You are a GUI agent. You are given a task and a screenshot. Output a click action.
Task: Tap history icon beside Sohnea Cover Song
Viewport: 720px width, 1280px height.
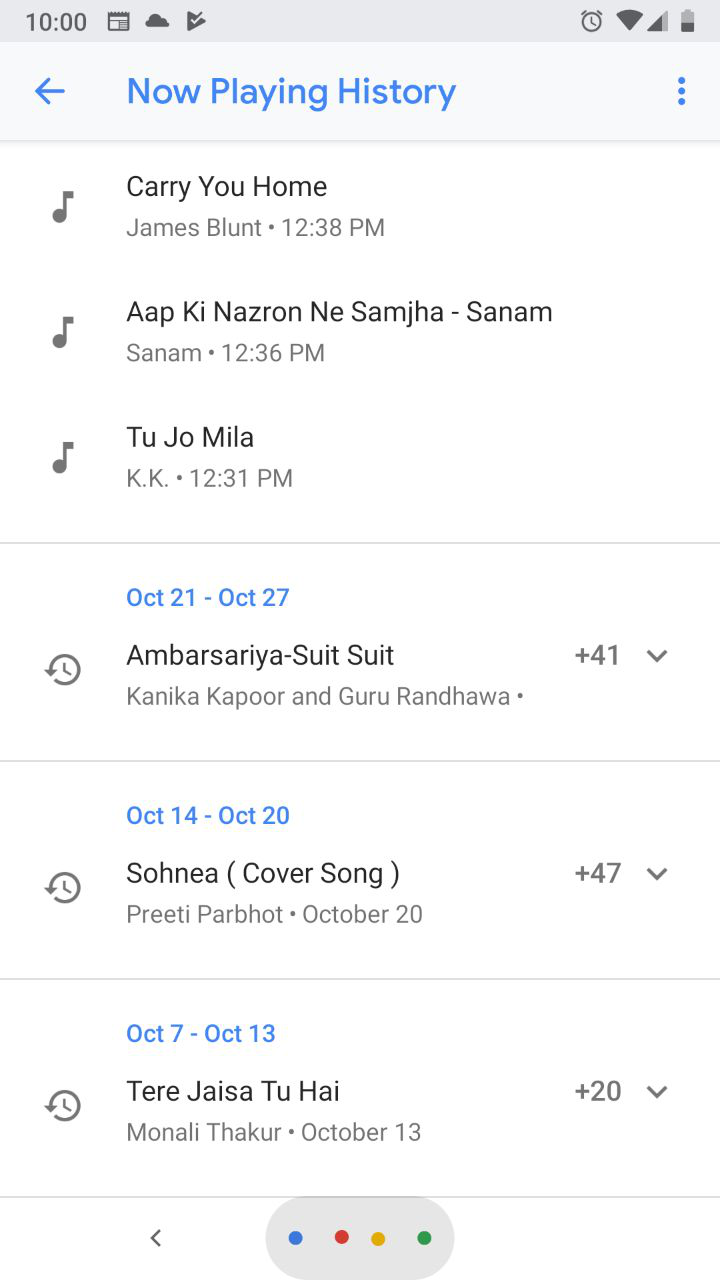pos(63,887)
